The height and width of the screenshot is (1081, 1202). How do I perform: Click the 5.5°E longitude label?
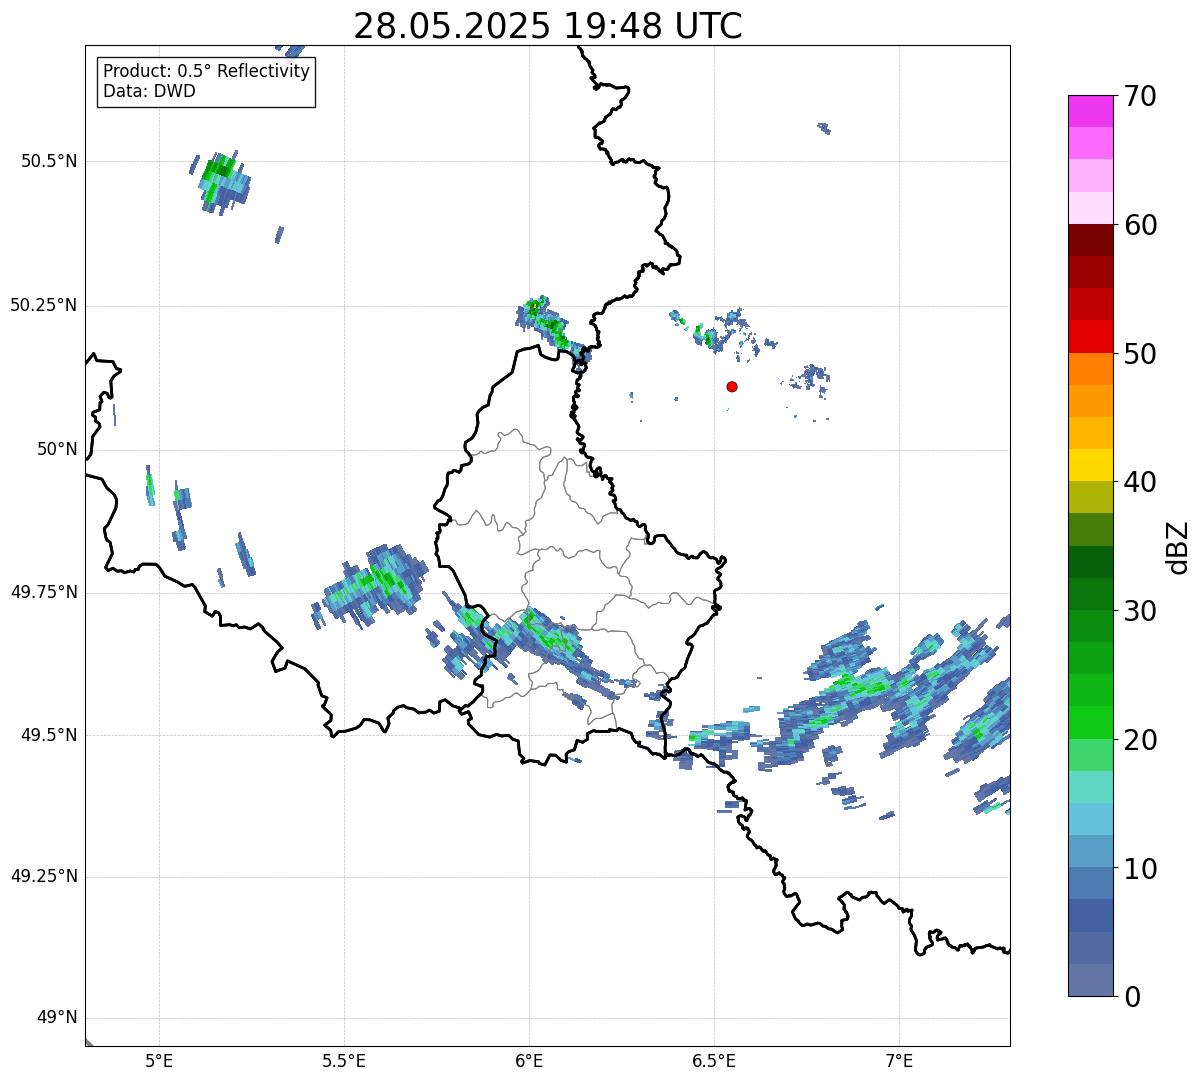pyautogui.click(x=344, y=1061)
